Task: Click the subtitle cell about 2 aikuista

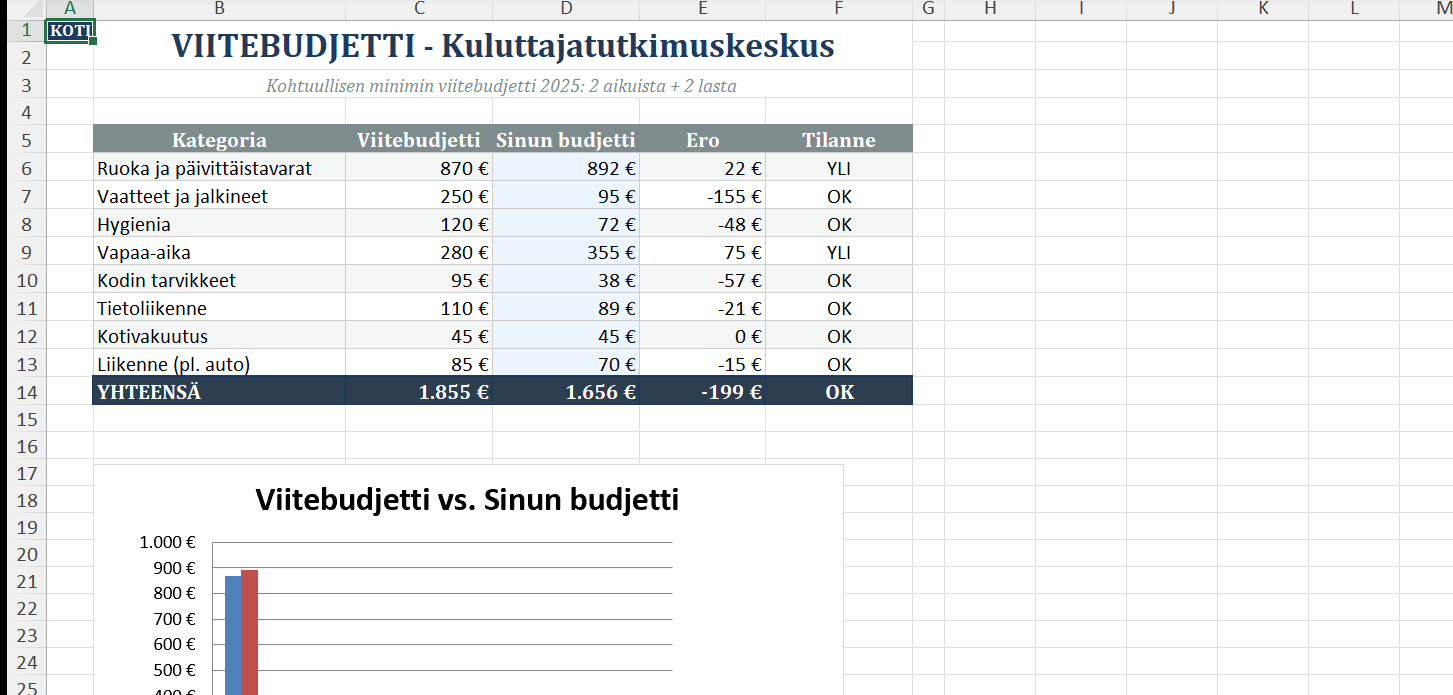Action: (501, 86)
